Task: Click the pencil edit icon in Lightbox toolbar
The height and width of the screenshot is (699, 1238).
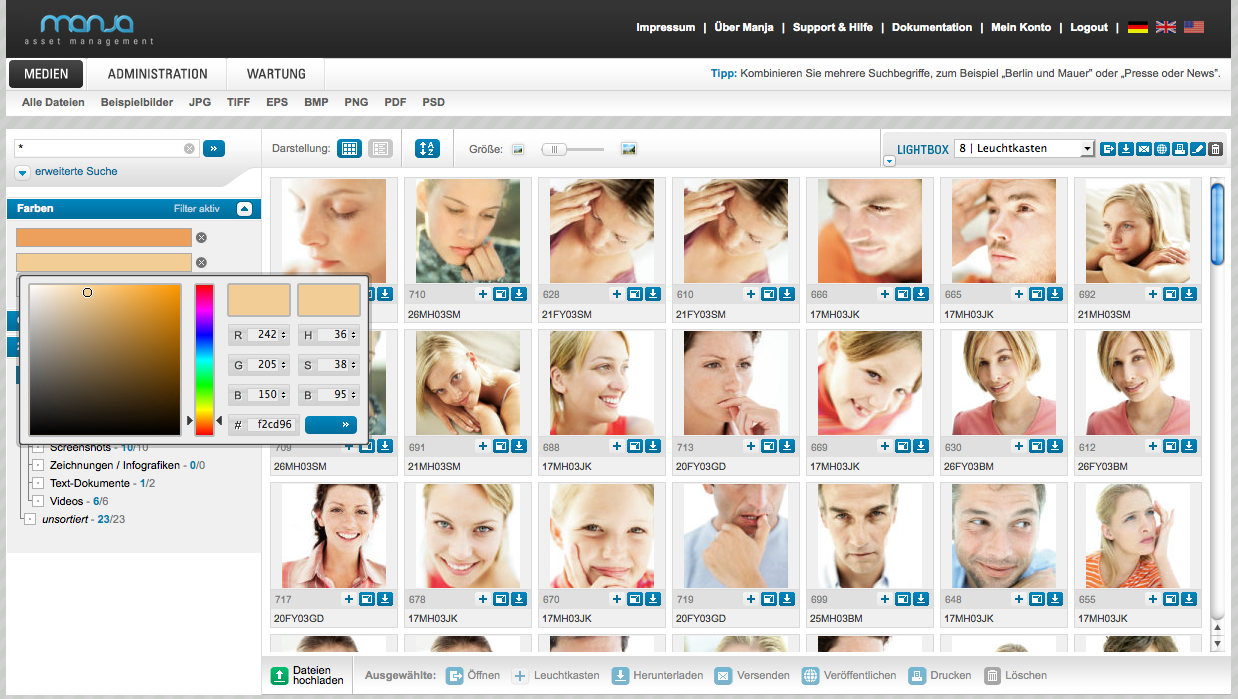Action: (x=1197, y=149)
